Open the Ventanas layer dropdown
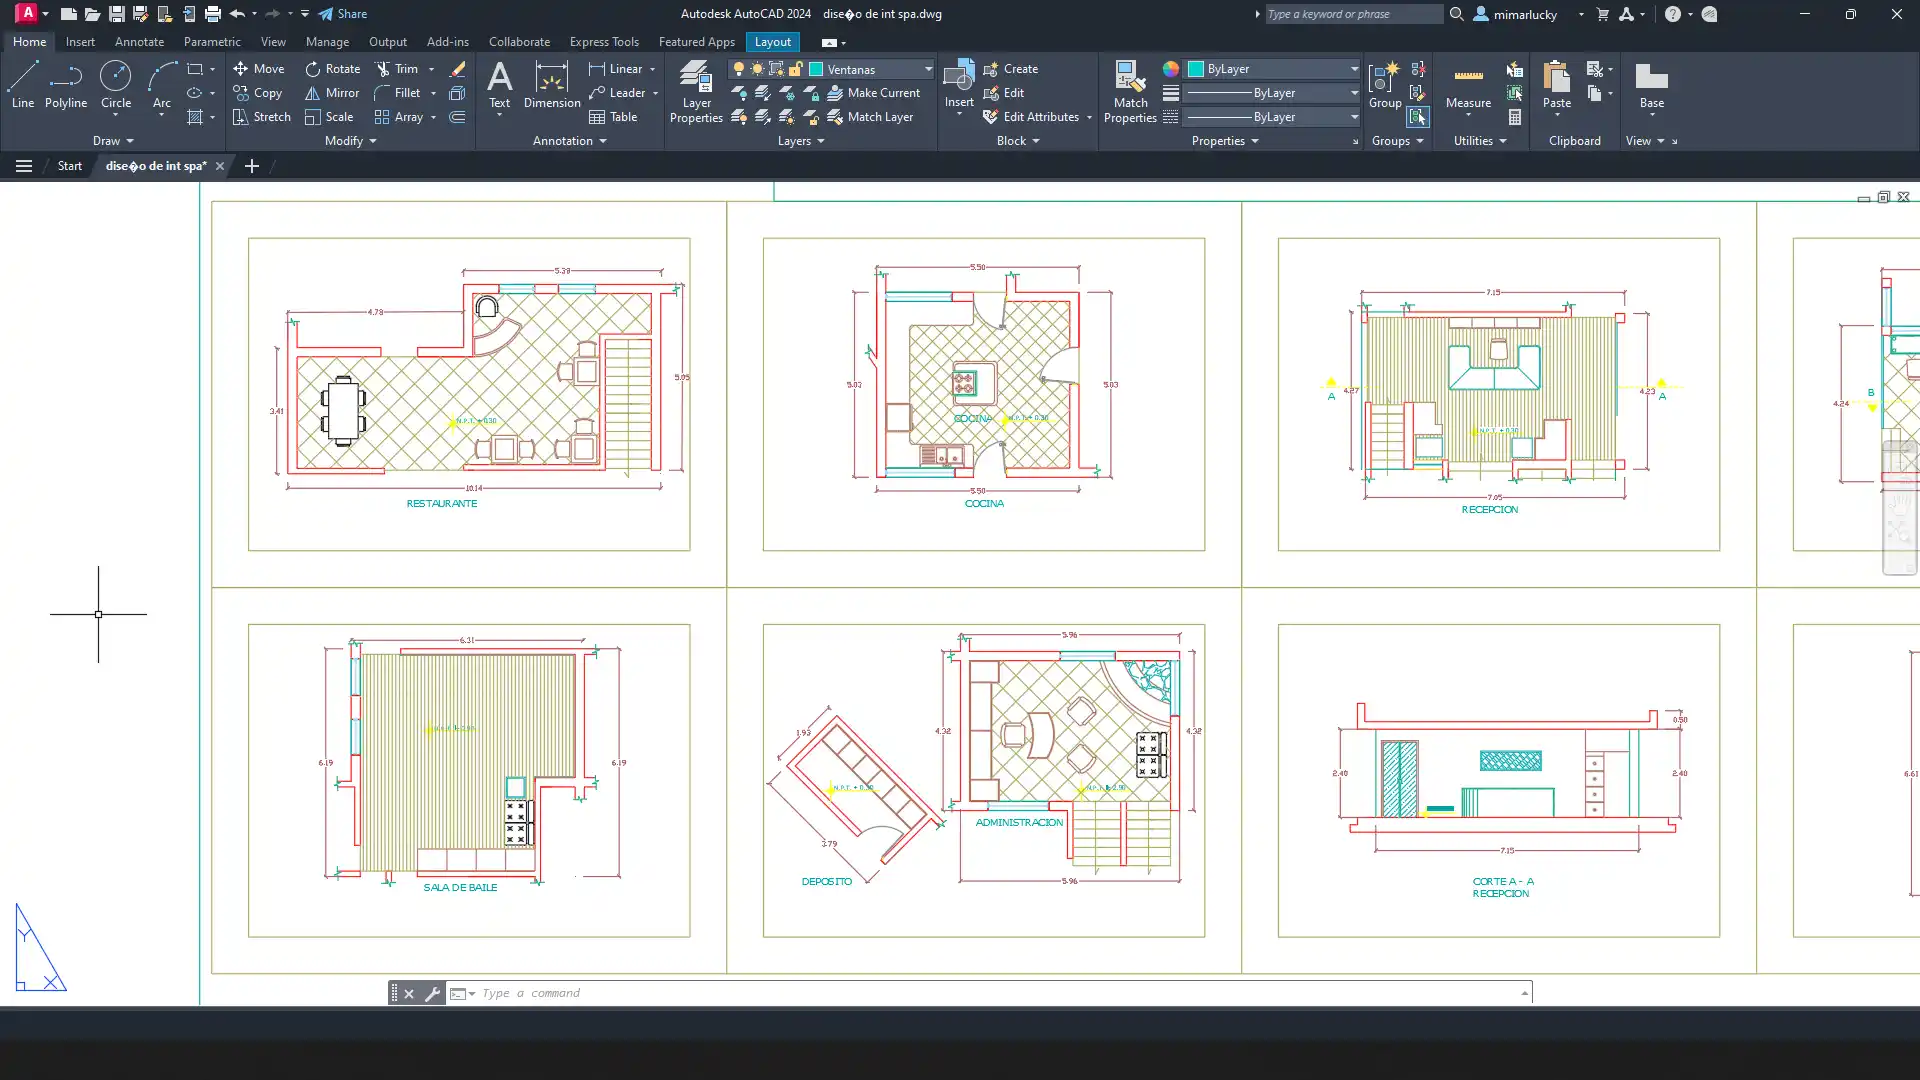The width and height of the screenshot is (1920, 1080). click(x=928, y=69)
